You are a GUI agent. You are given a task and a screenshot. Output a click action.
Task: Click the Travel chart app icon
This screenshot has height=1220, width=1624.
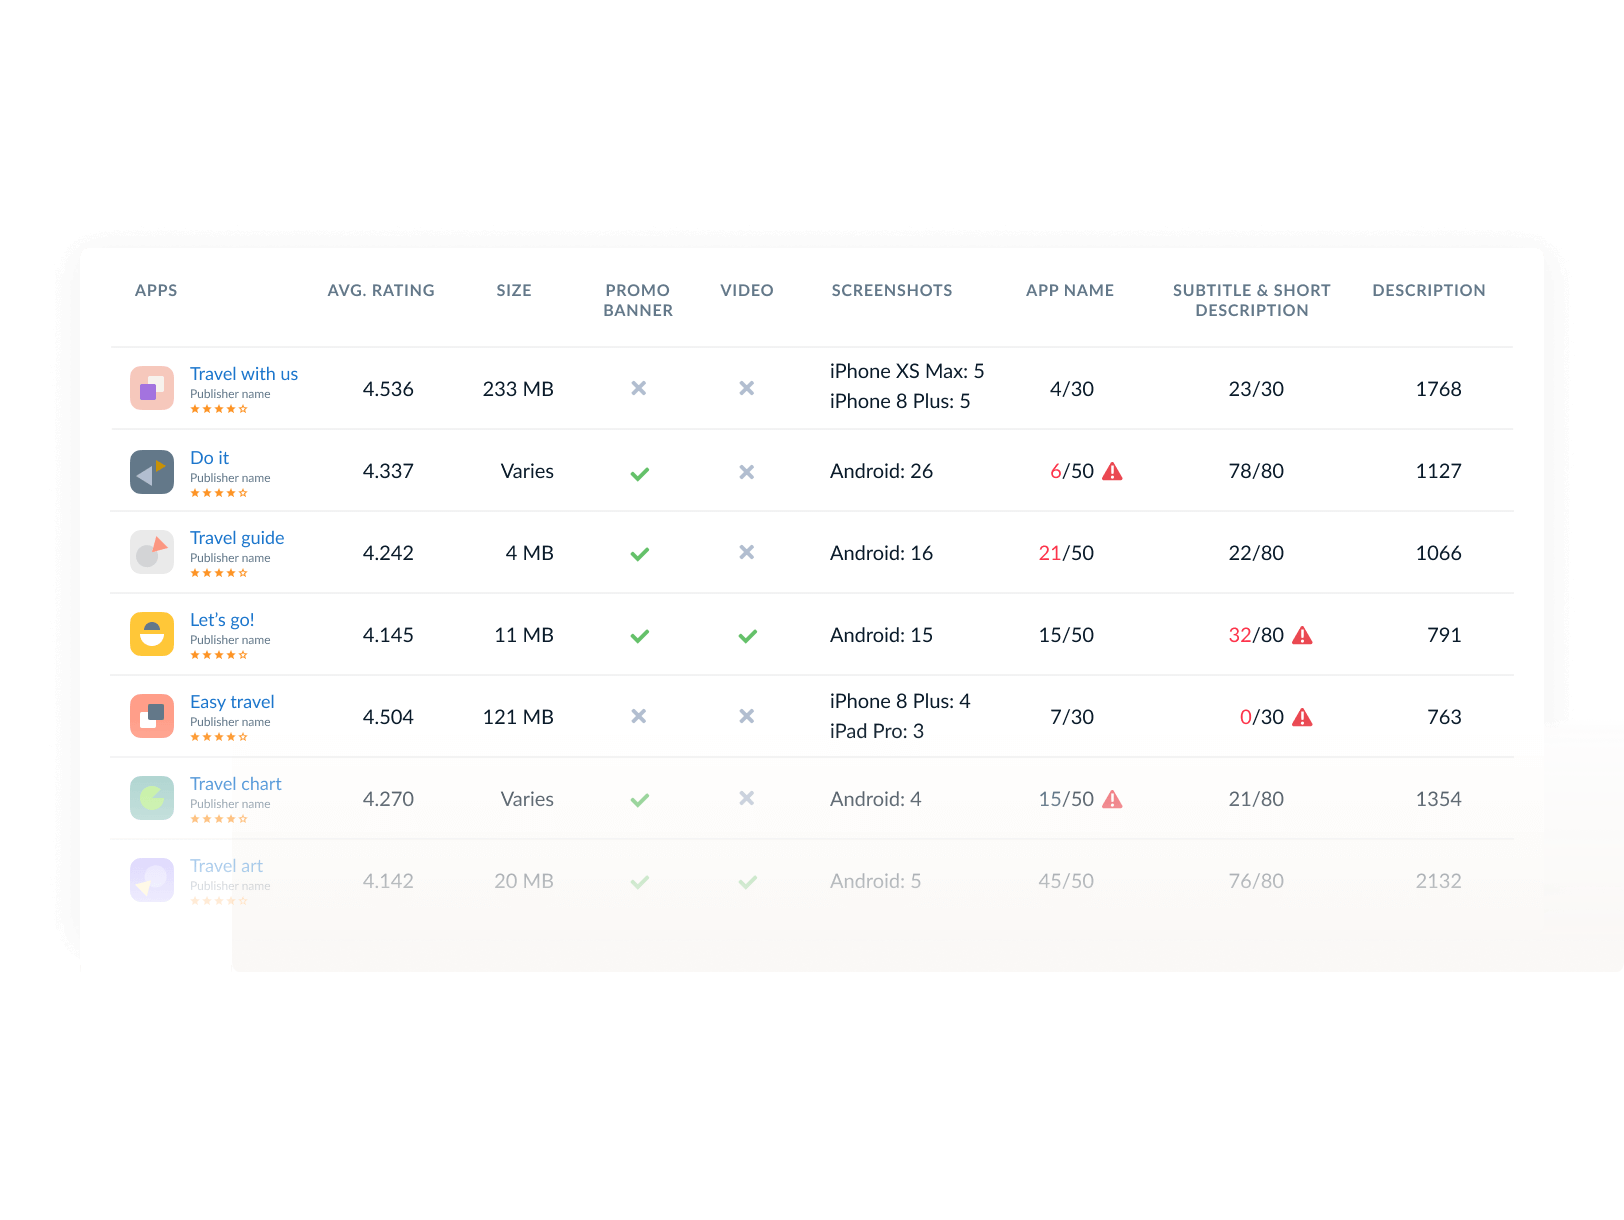point(152,798)
